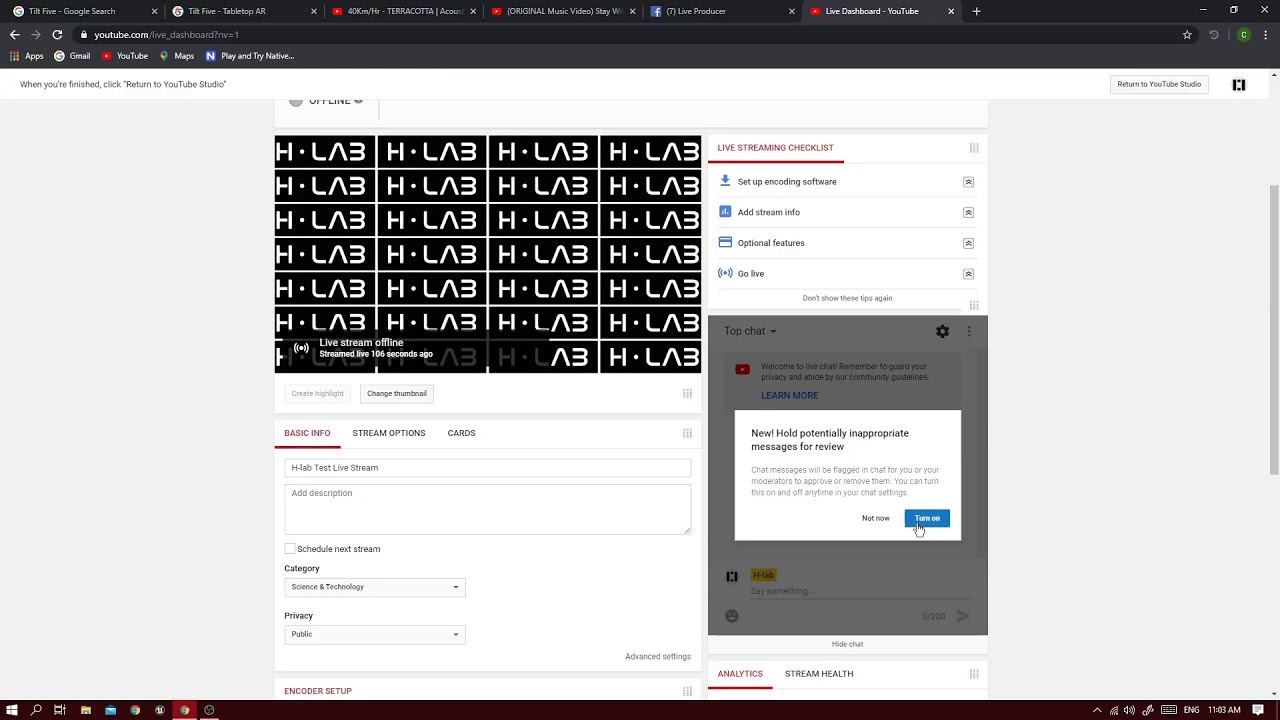Click the drag handle of Live Streaming Checklist panel
Image resolution: width=1280 pixels, height=720 pixels.
(974, 148)
